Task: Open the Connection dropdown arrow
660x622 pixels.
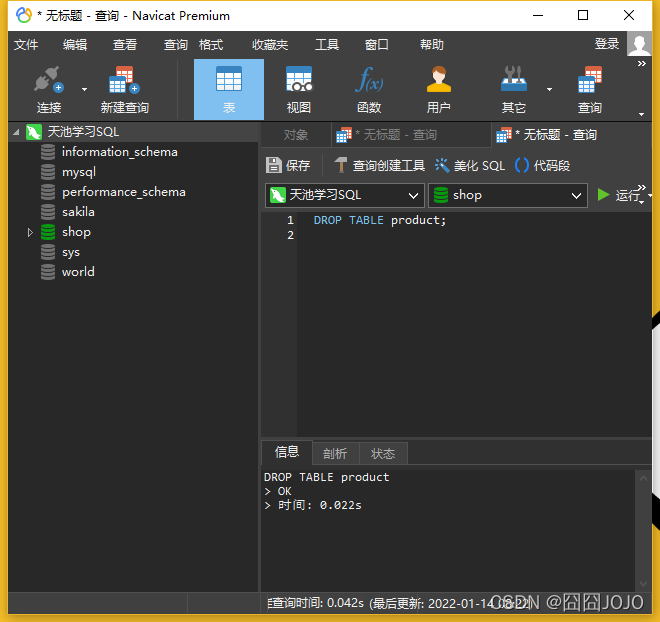Action: (x=85, y=89)
